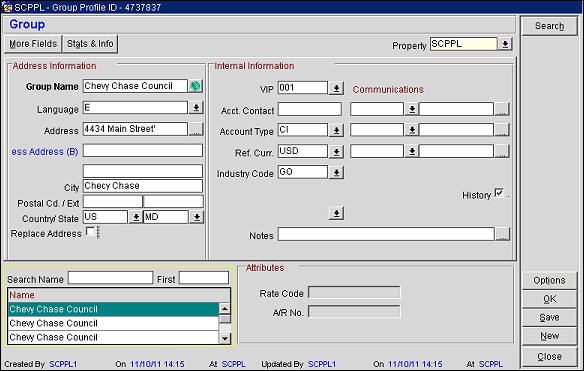This screenshot has width=584, height=371.
Task: Open the Address ellipsis lookup button
Action: 196,129
